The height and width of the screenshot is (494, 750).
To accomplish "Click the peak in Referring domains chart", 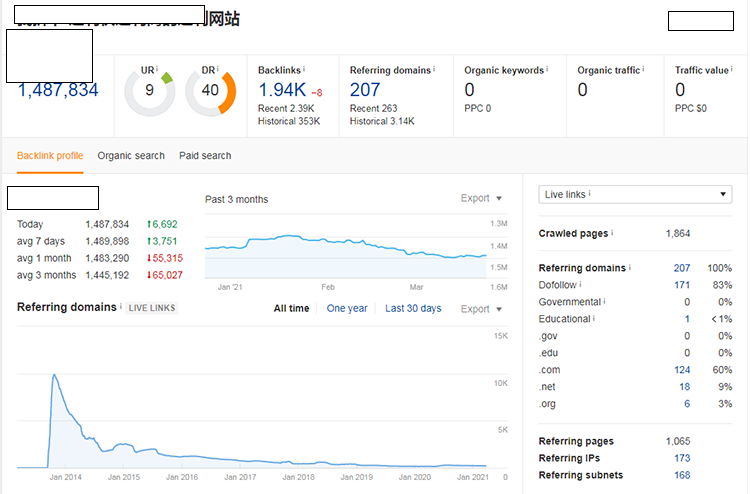I will click(x=52, y=375).
